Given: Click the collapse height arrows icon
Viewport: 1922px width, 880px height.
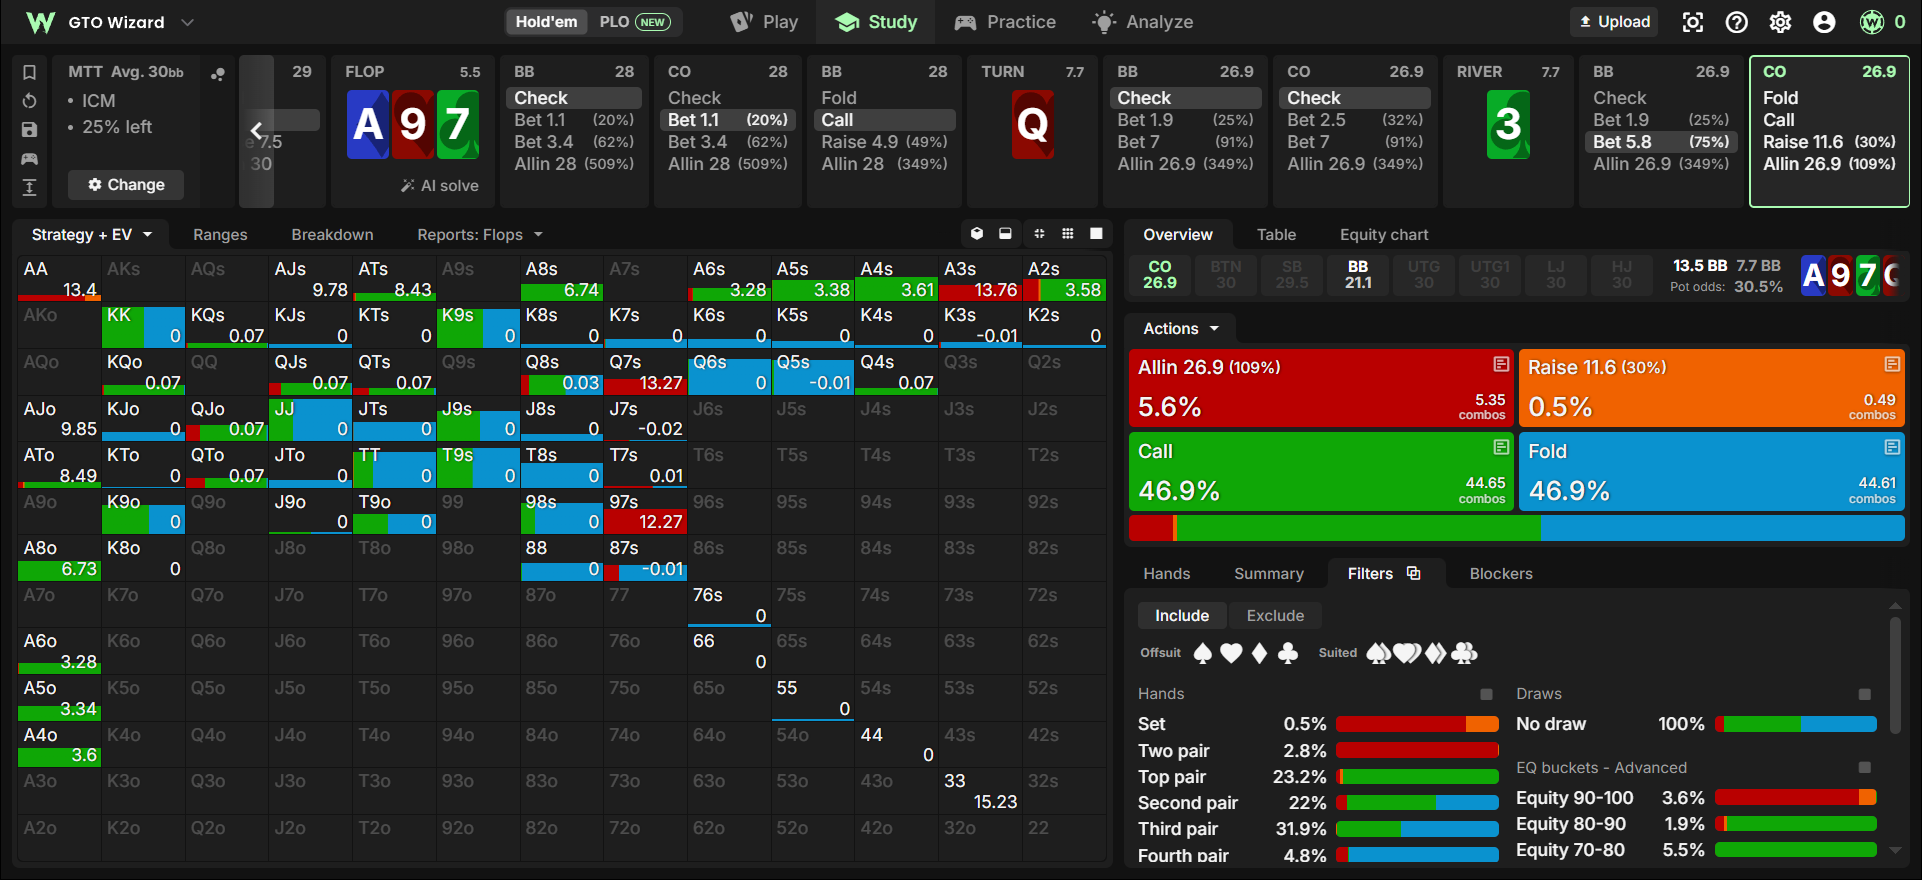Looking at the screenshot, I should click(29, 187).
